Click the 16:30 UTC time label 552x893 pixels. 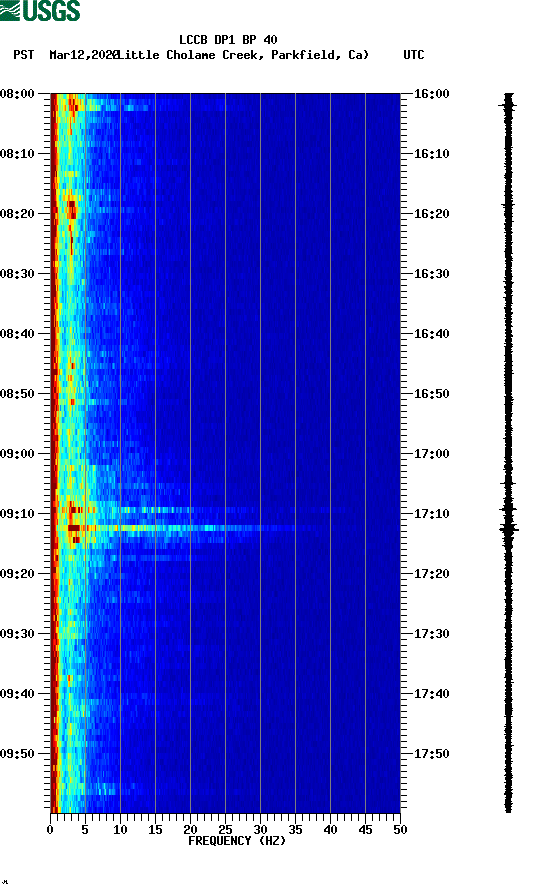431,274
